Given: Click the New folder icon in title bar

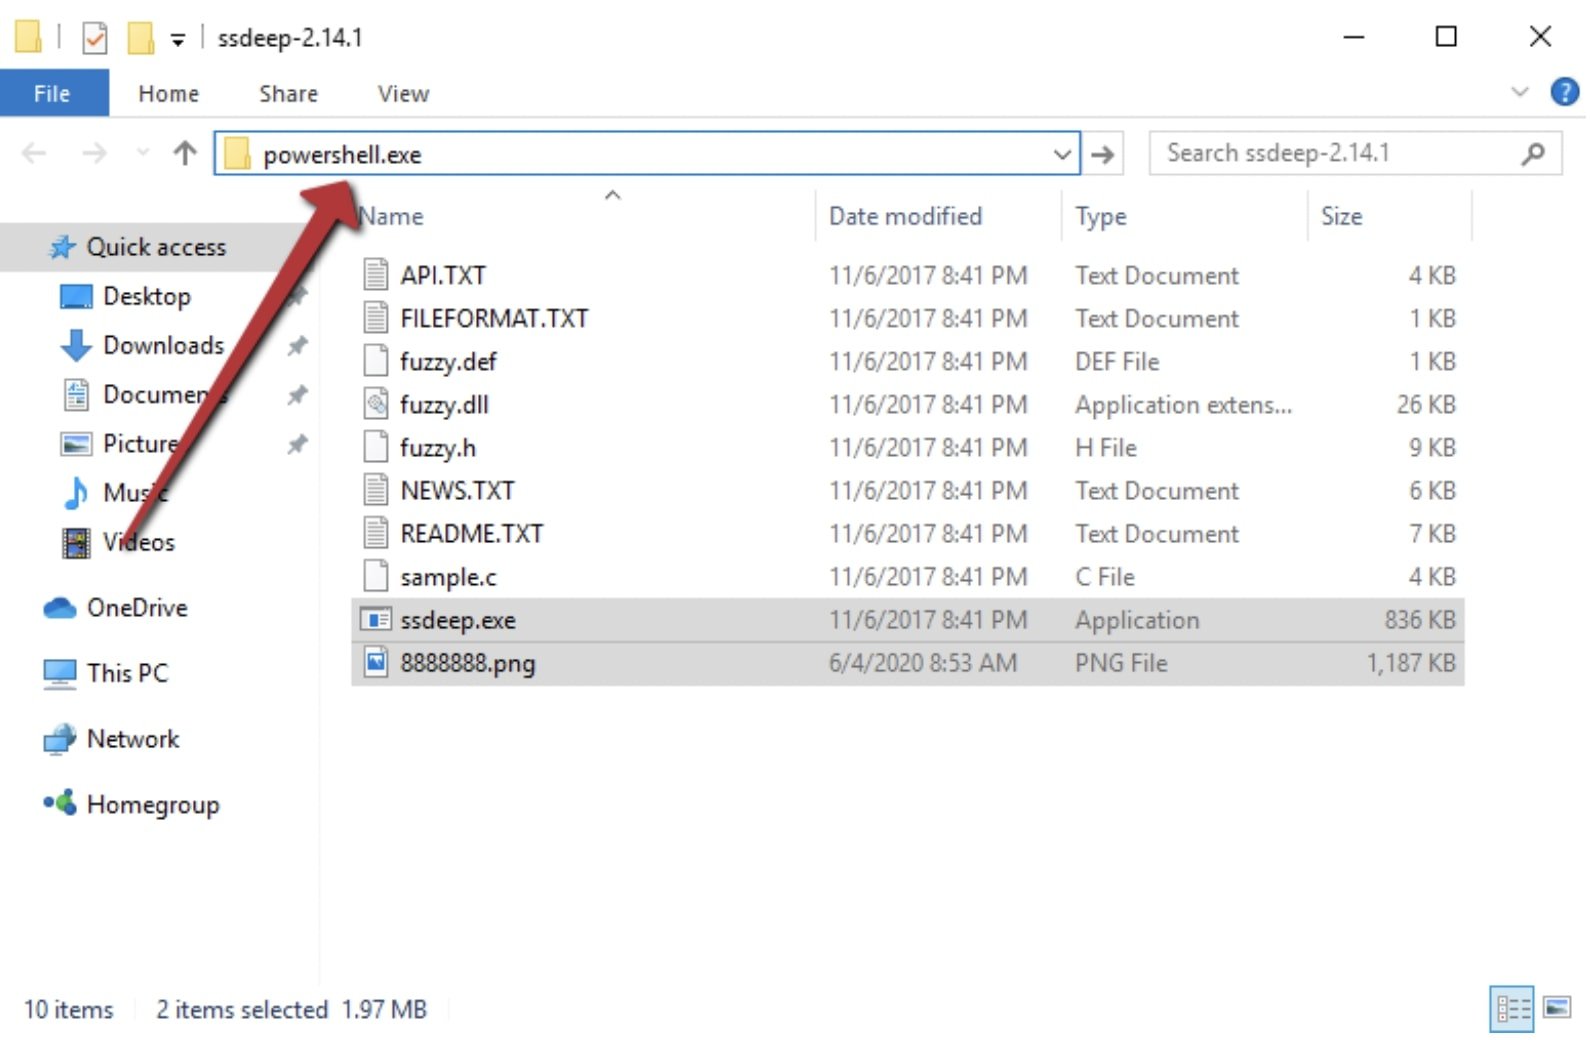Looking at the screenshot, I should click(140, 38).
